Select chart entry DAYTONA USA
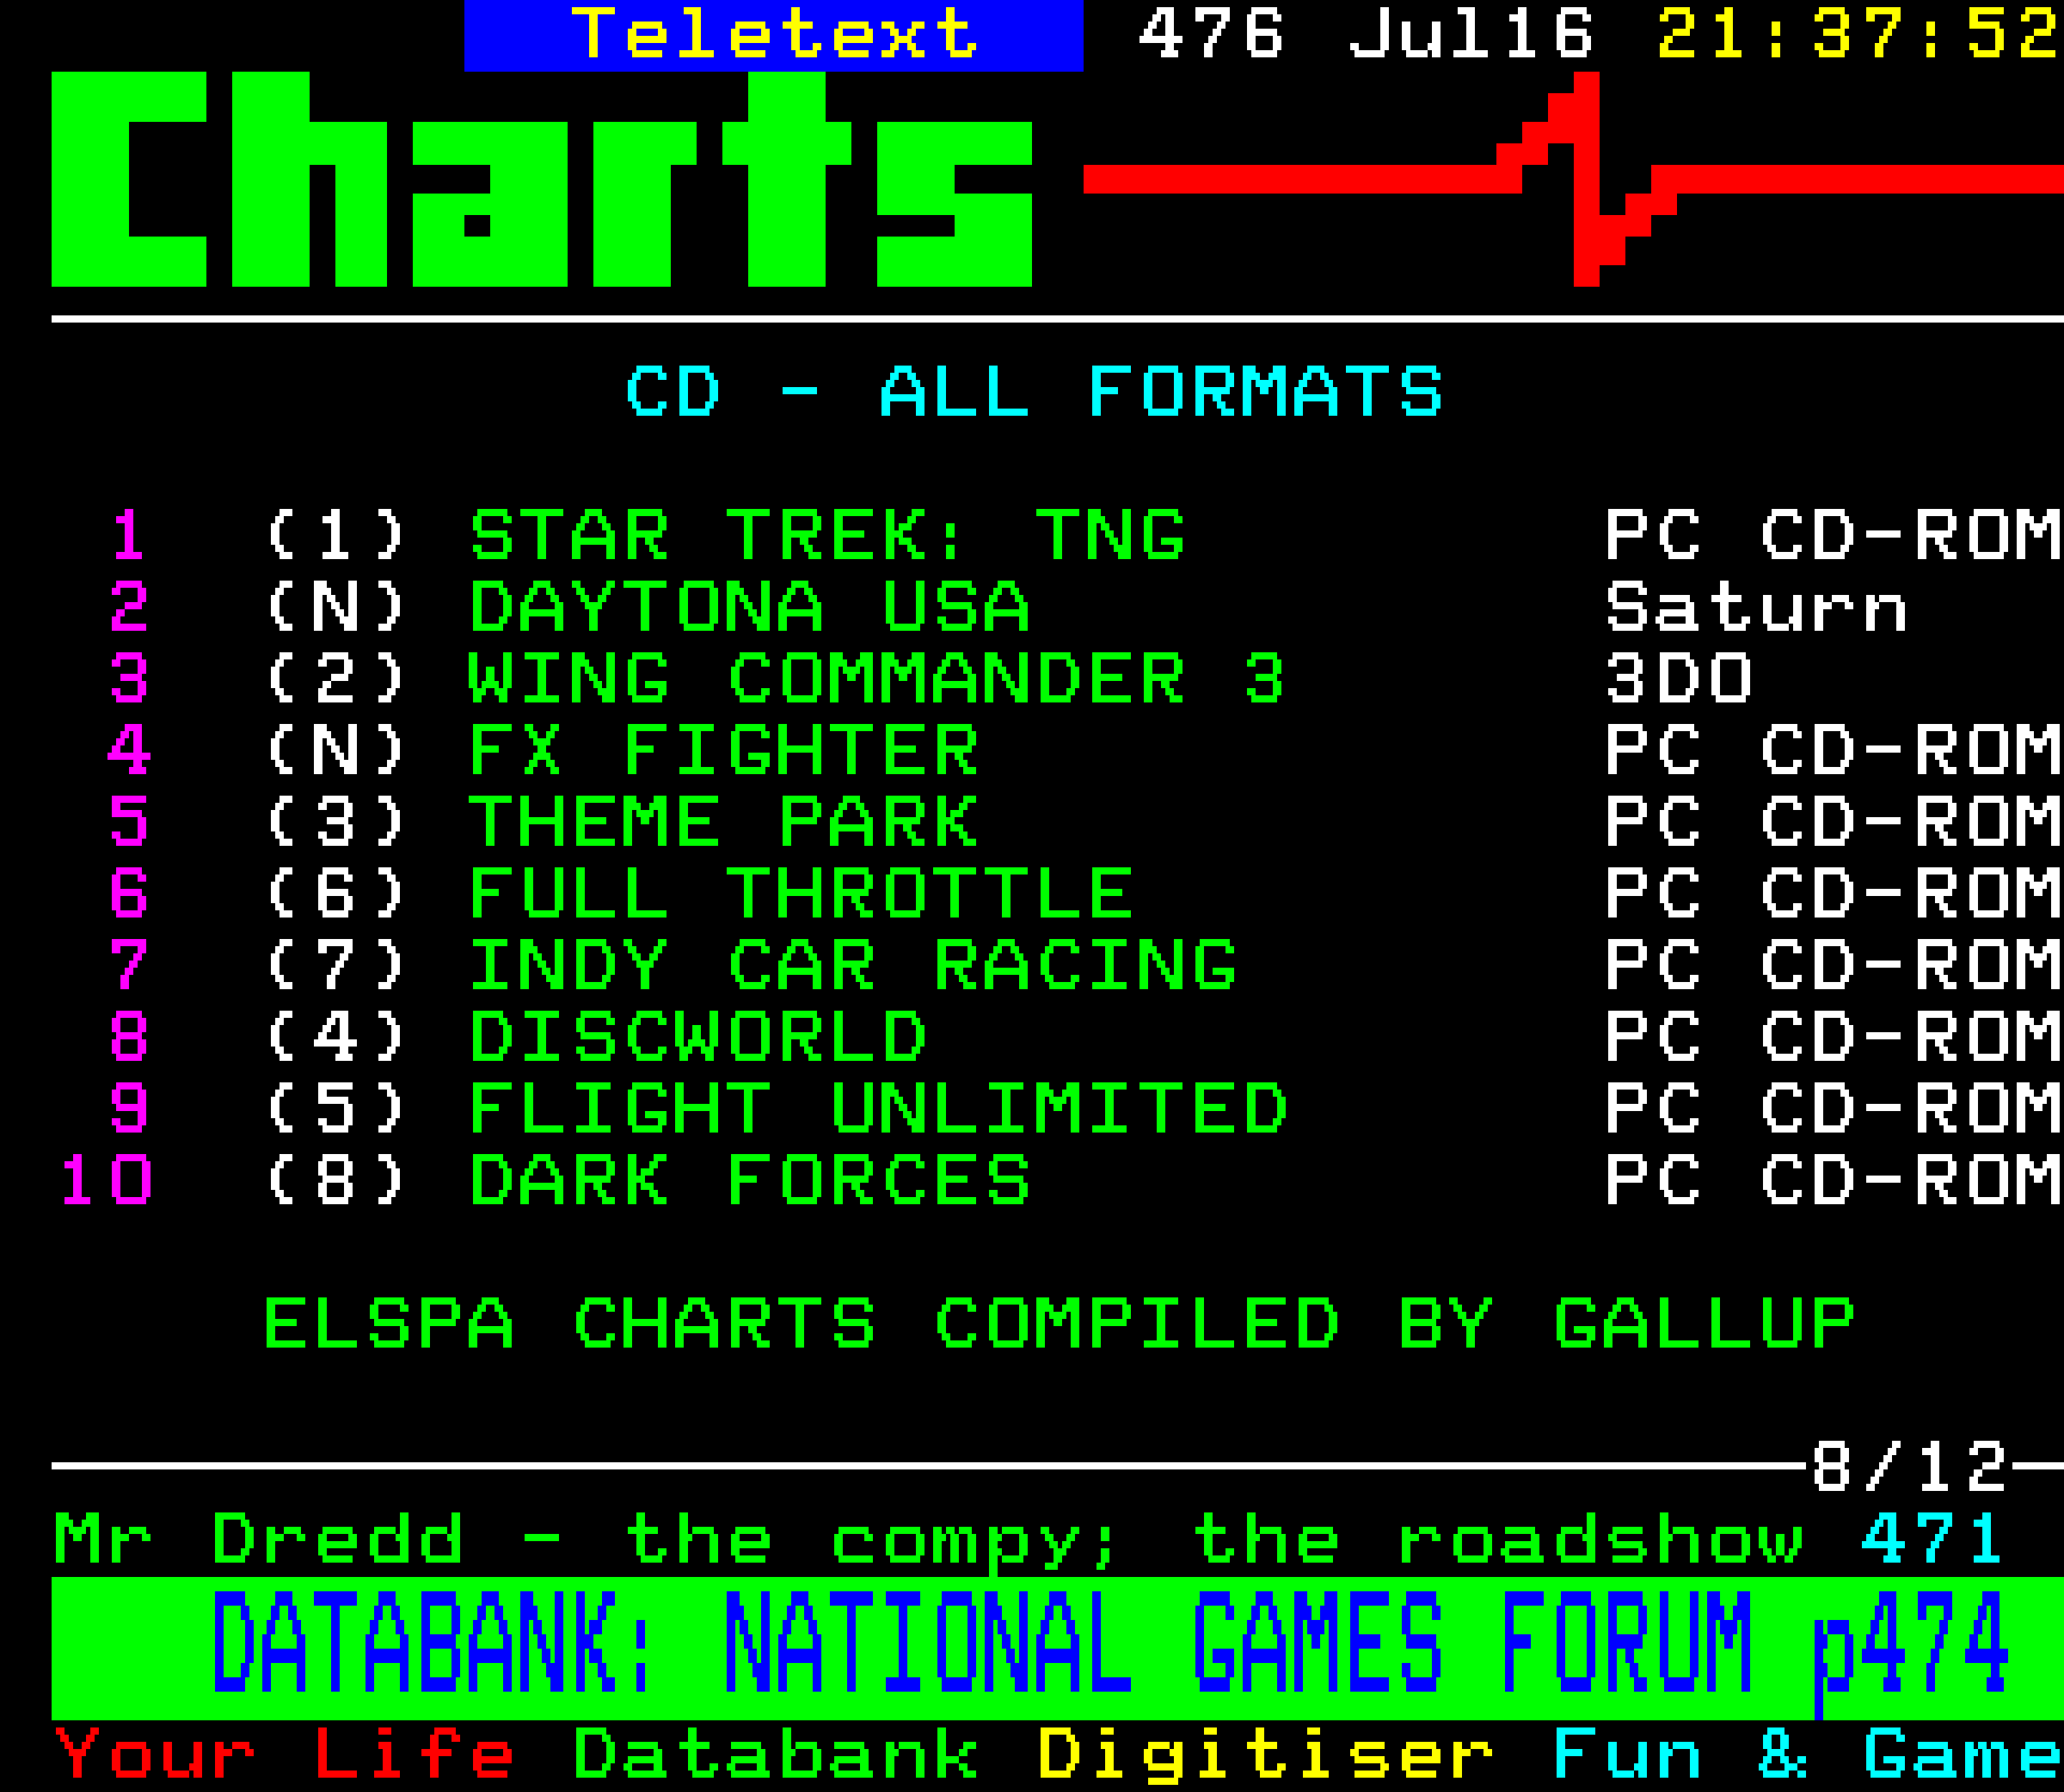Screen dimensions: 2064x1792 [x=749, y=607]
